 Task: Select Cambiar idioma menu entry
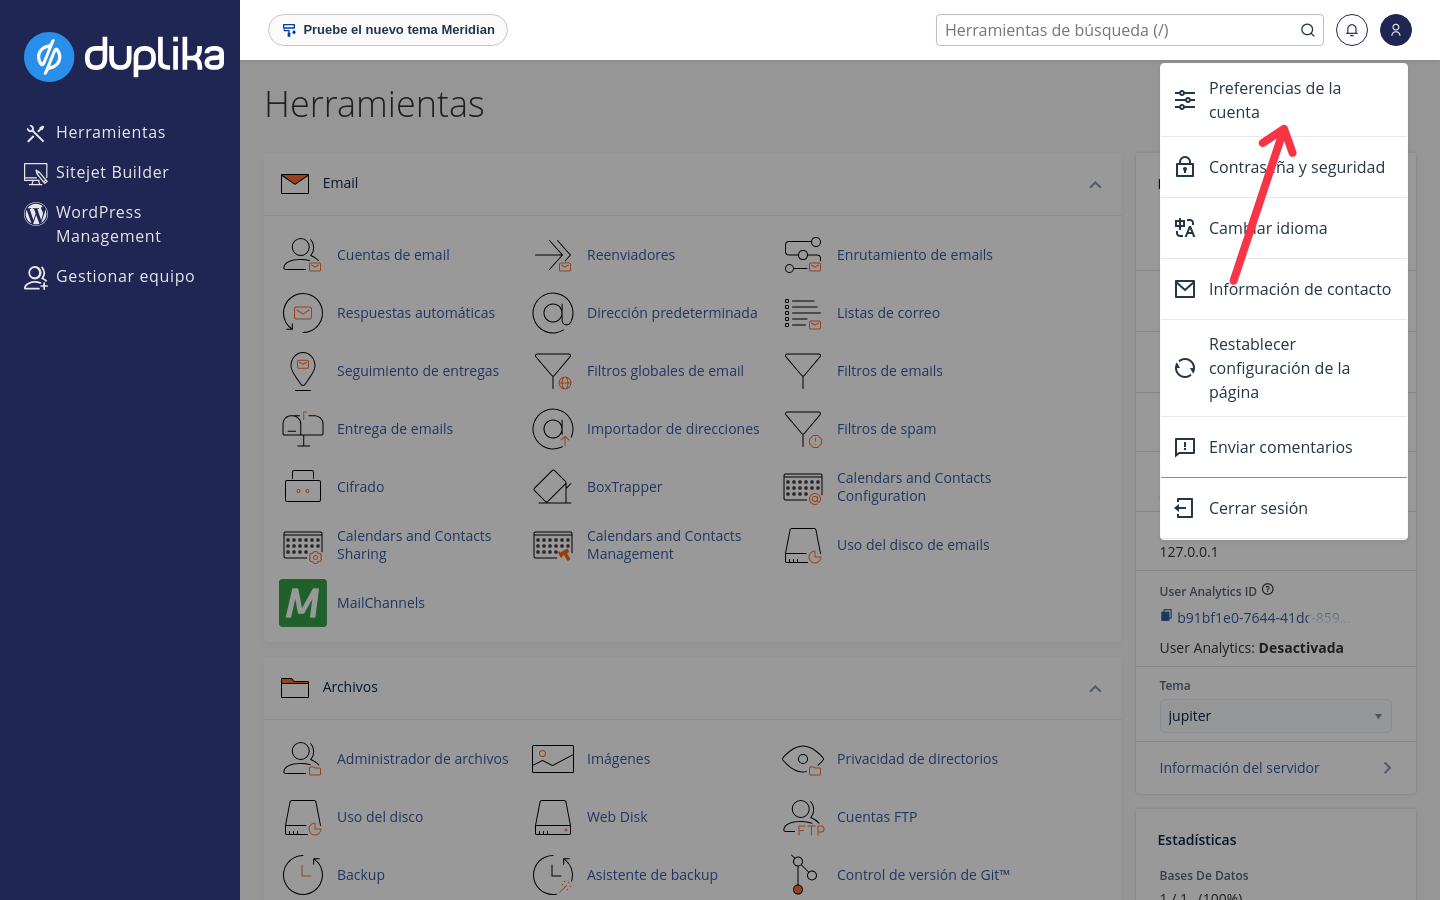pos(1284,228)
